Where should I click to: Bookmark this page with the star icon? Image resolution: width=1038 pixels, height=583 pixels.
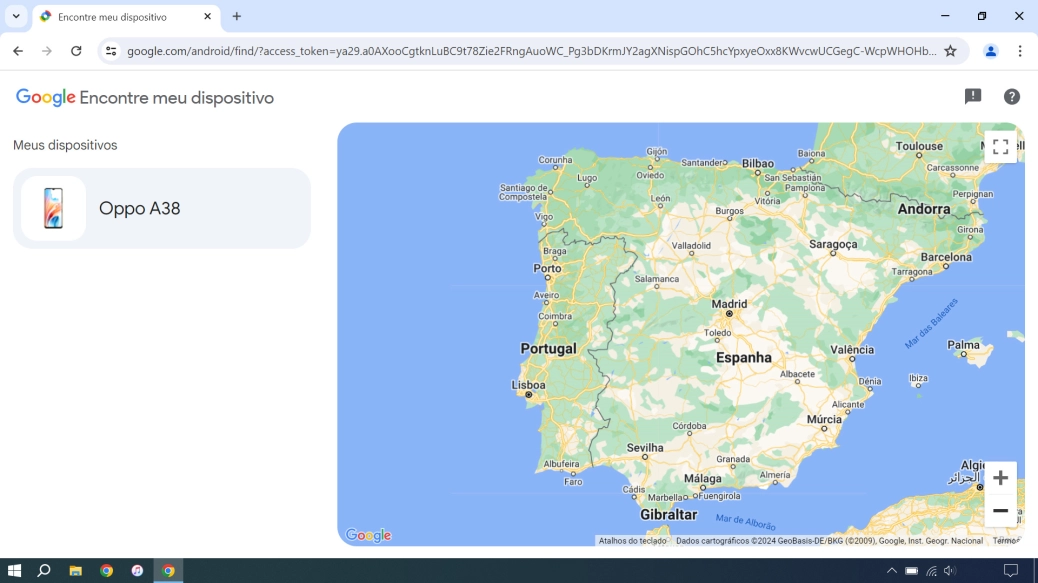click(950, 51)
